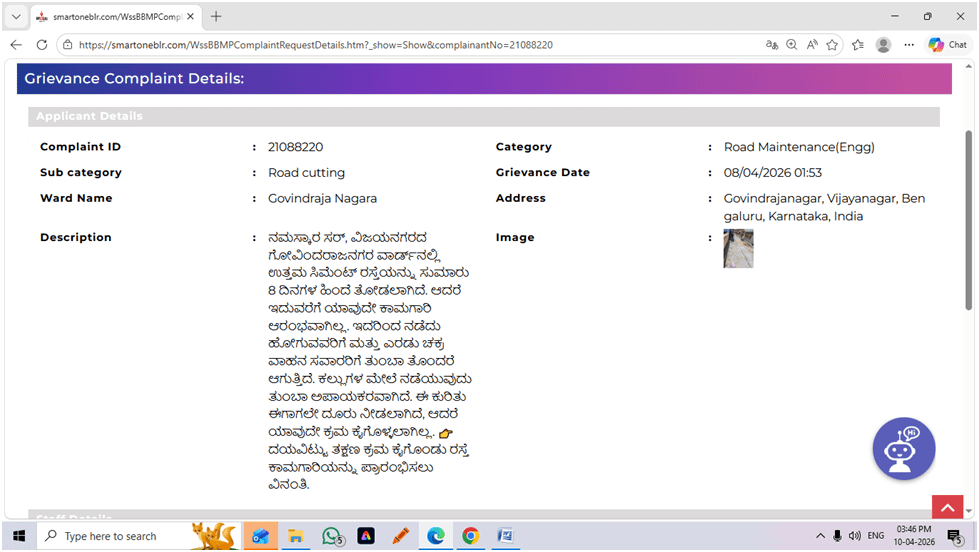This screenshot has height=552, width=979.
Task: Click the red scroll-to-top arrow button
Action: coord(946,508)
